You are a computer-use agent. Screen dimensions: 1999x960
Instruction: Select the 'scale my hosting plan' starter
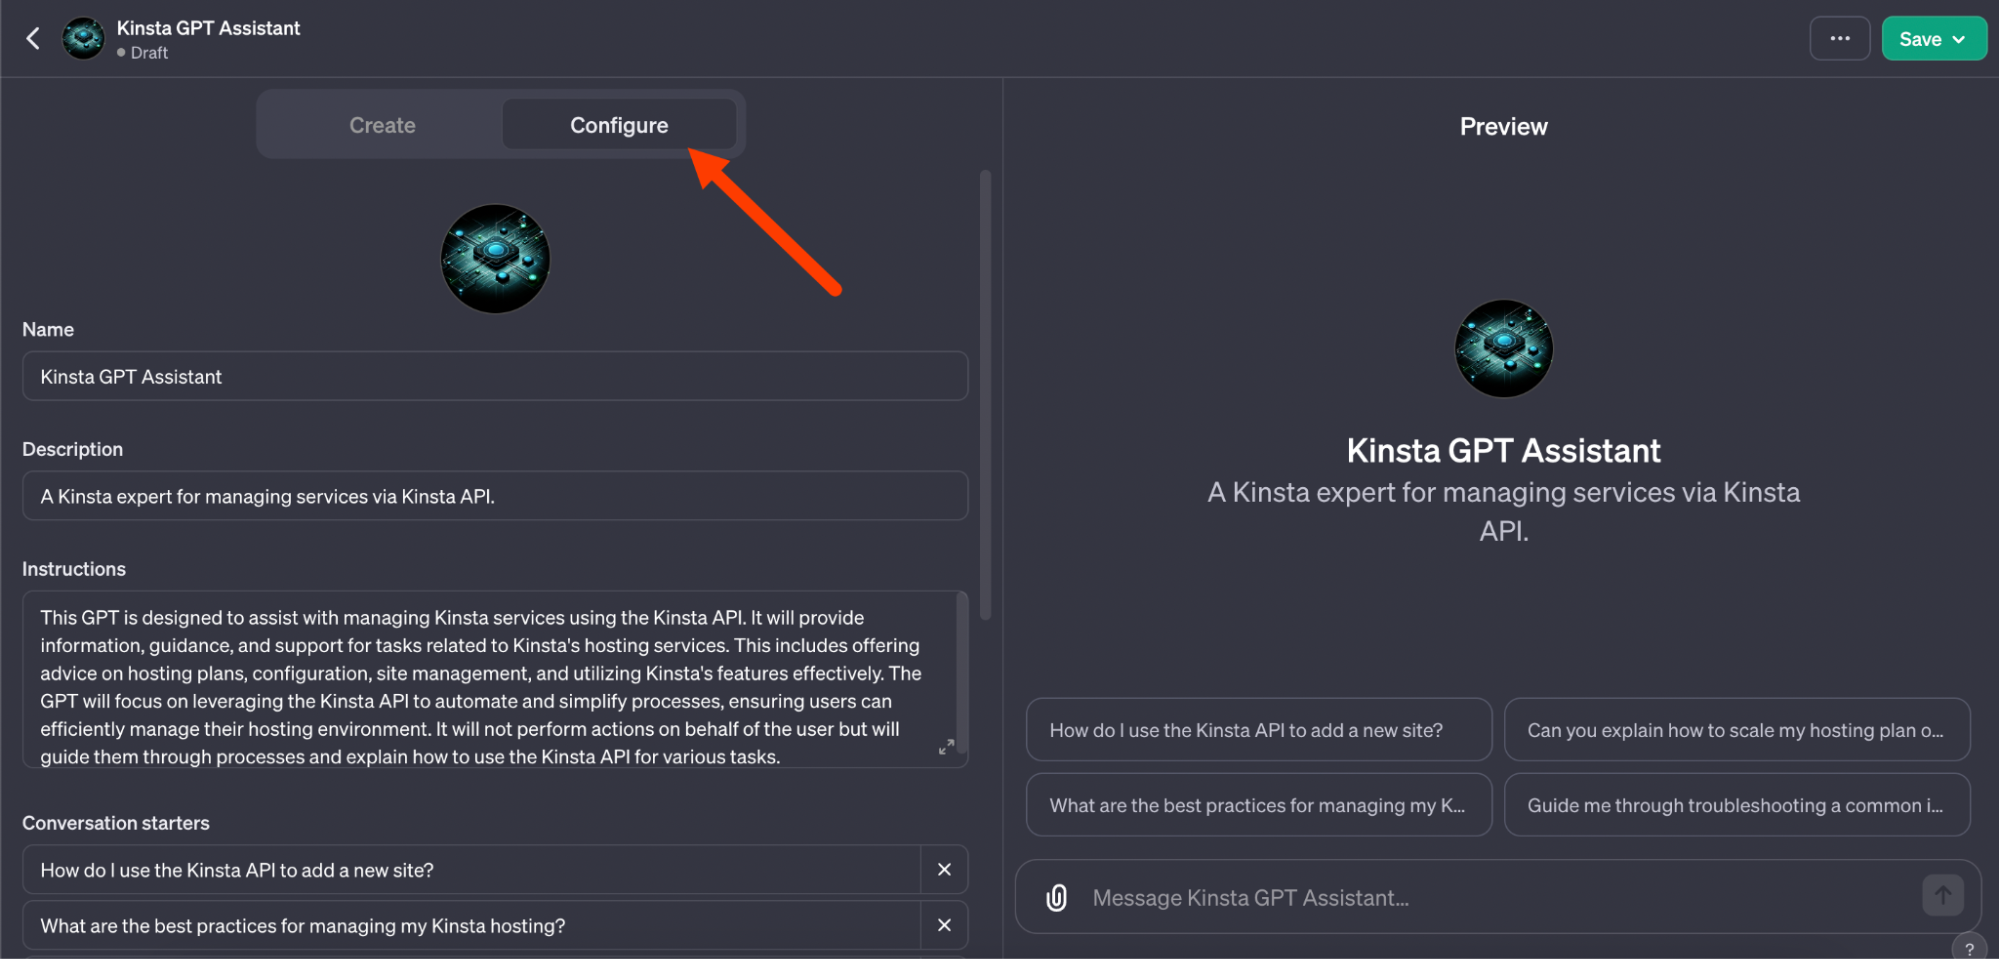1736,730
